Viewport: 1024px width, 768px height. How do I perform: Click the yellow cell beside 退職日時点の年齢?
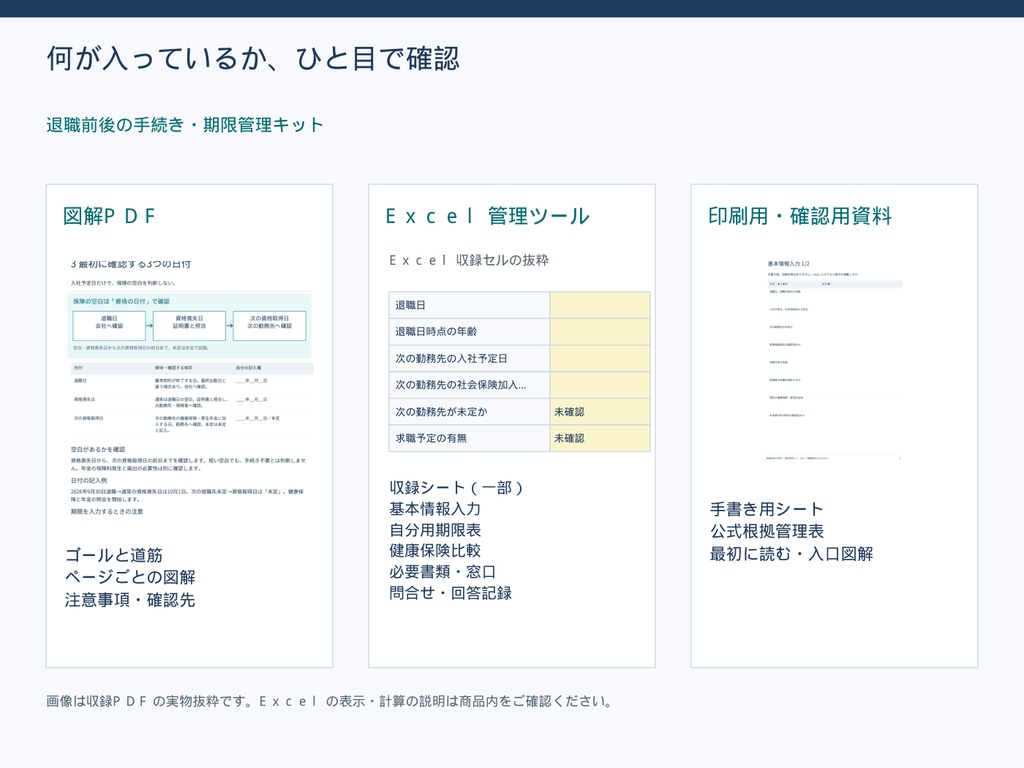click(600, 332)
